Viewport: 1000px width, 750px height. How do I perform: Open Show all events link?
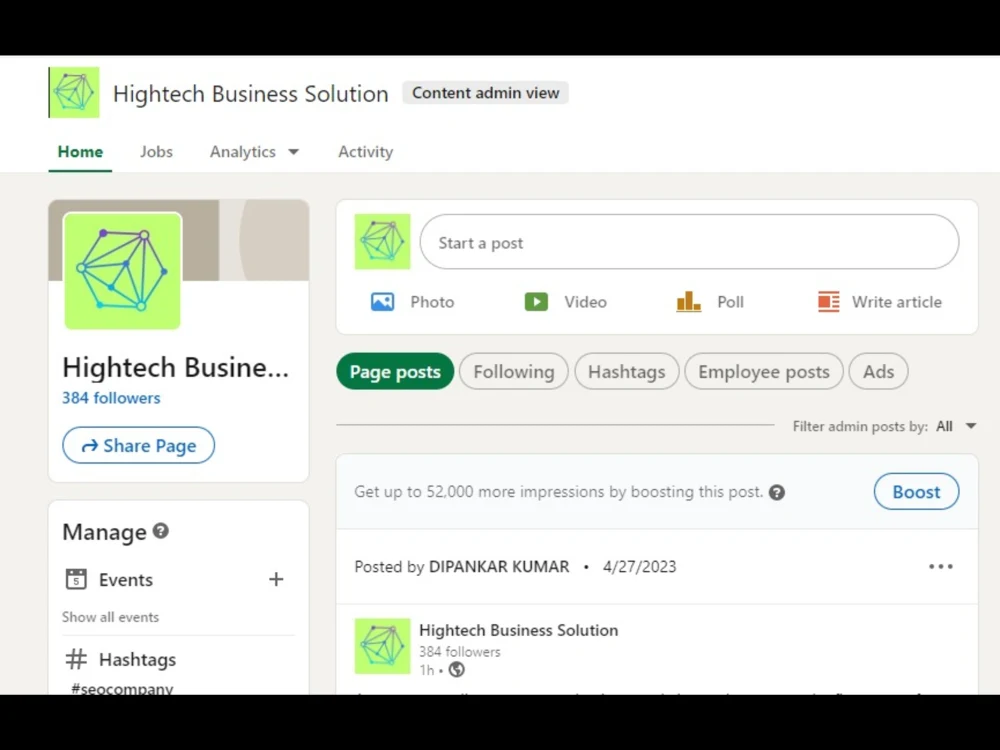pyautogui.click(x=110, y=617)
